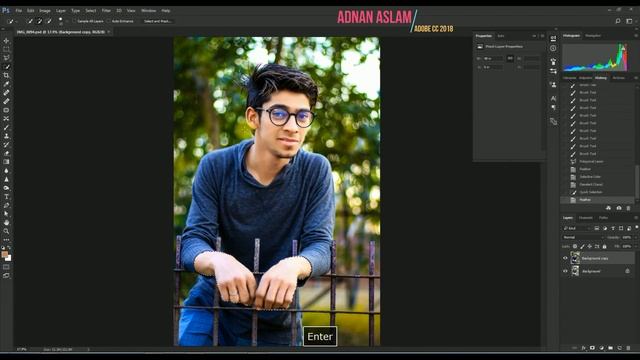
Task: Open the Fill slider dropdown arrow
Action: (635, 247)
